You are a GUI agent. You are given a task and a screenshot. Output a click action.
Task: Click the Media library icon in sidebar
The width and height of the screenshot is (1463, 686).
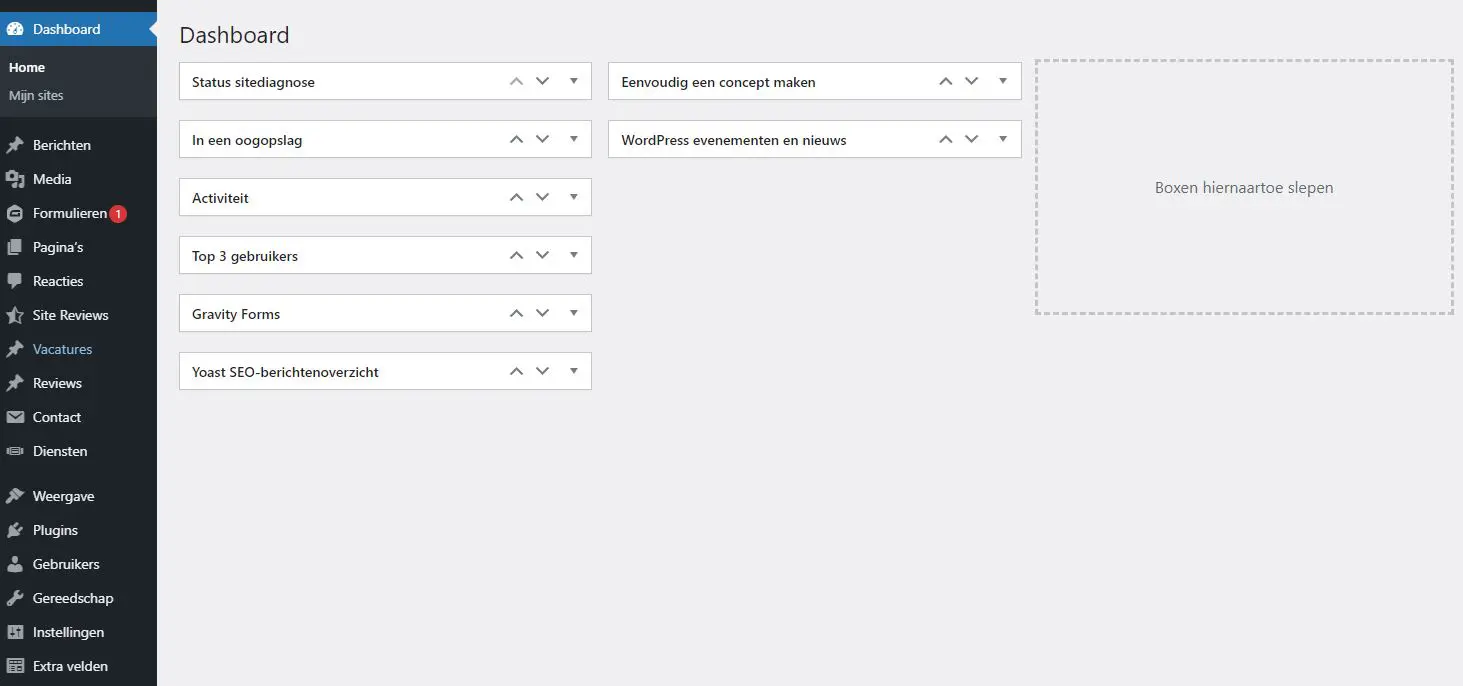(x=15, y=179)
